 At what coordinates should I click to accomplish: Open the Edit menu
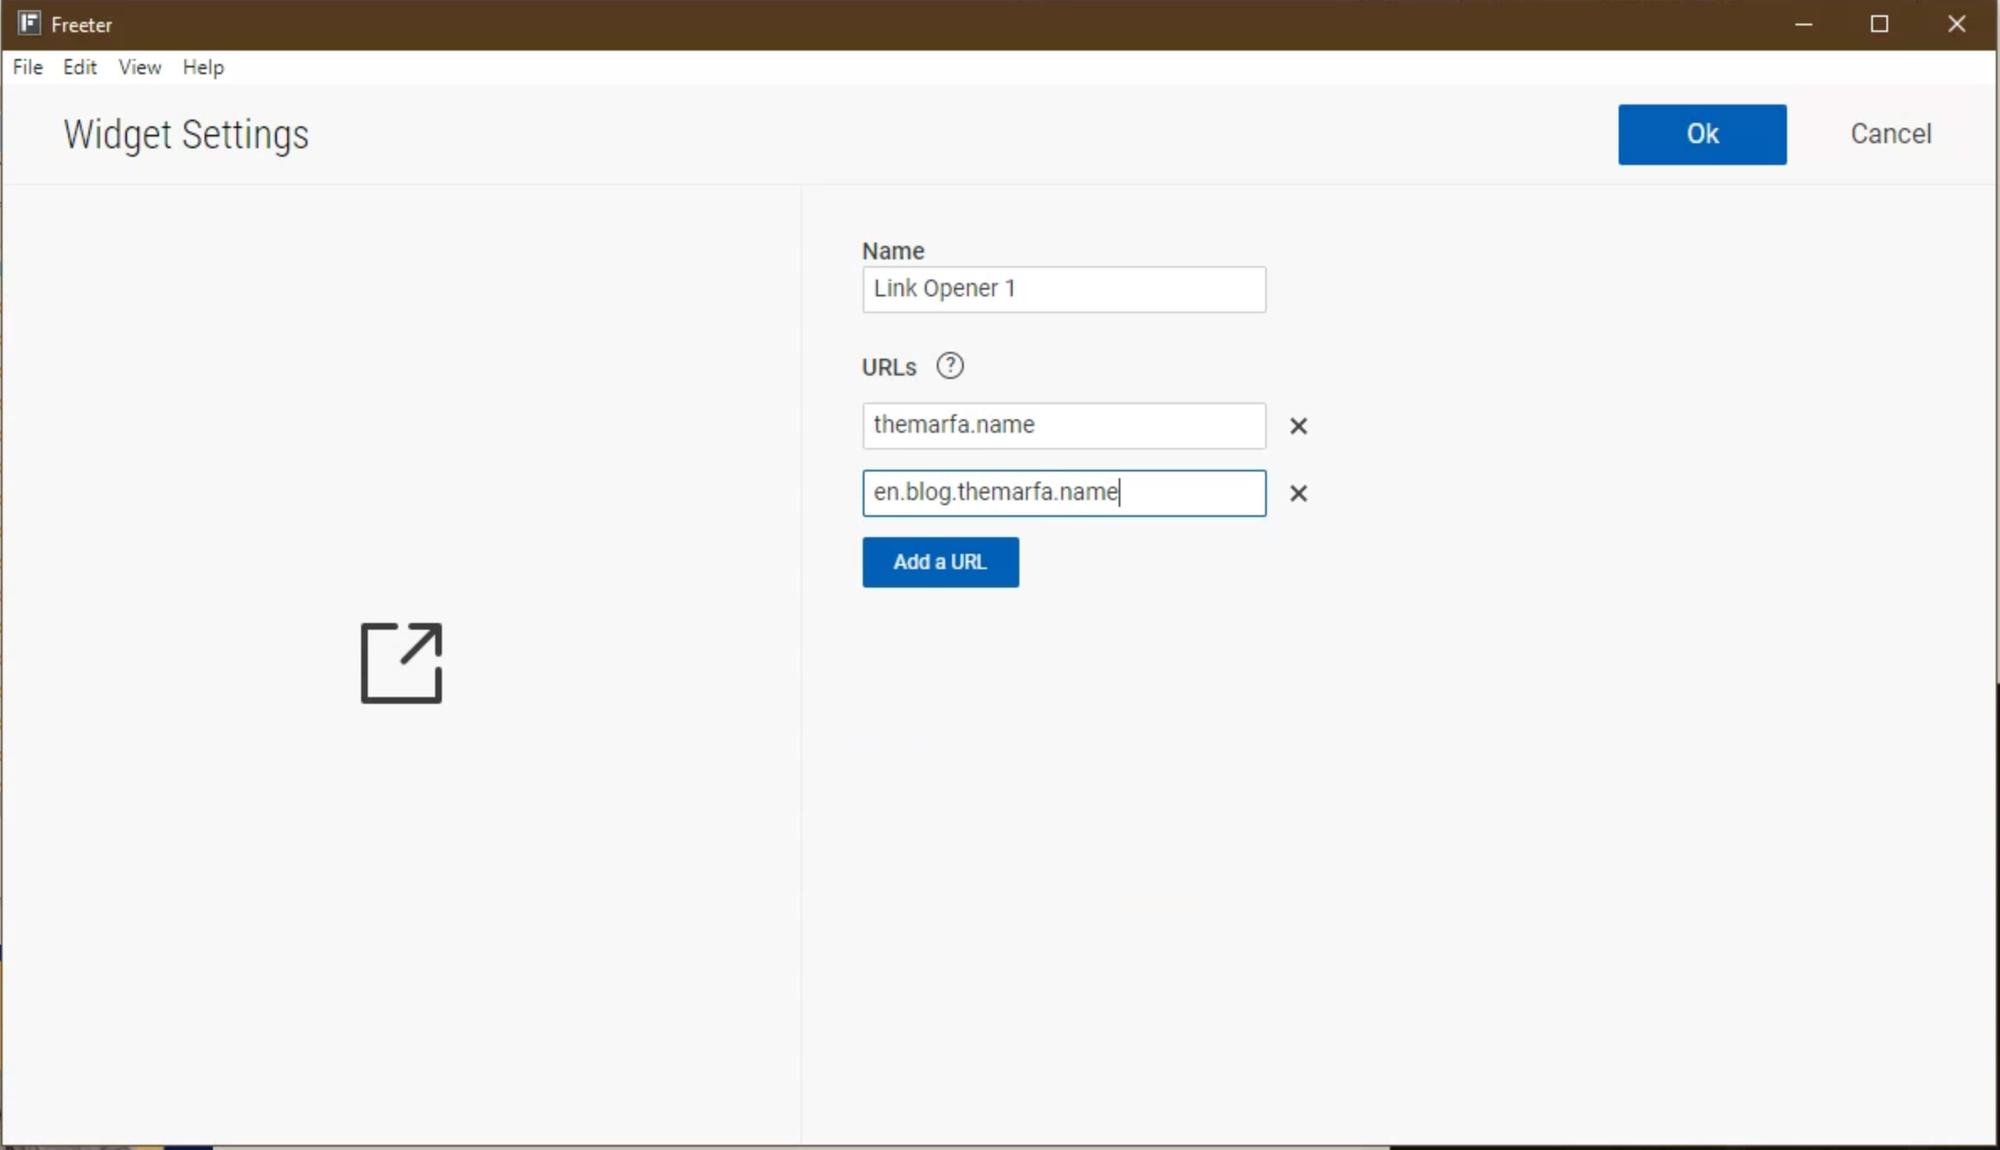[79, 67]
